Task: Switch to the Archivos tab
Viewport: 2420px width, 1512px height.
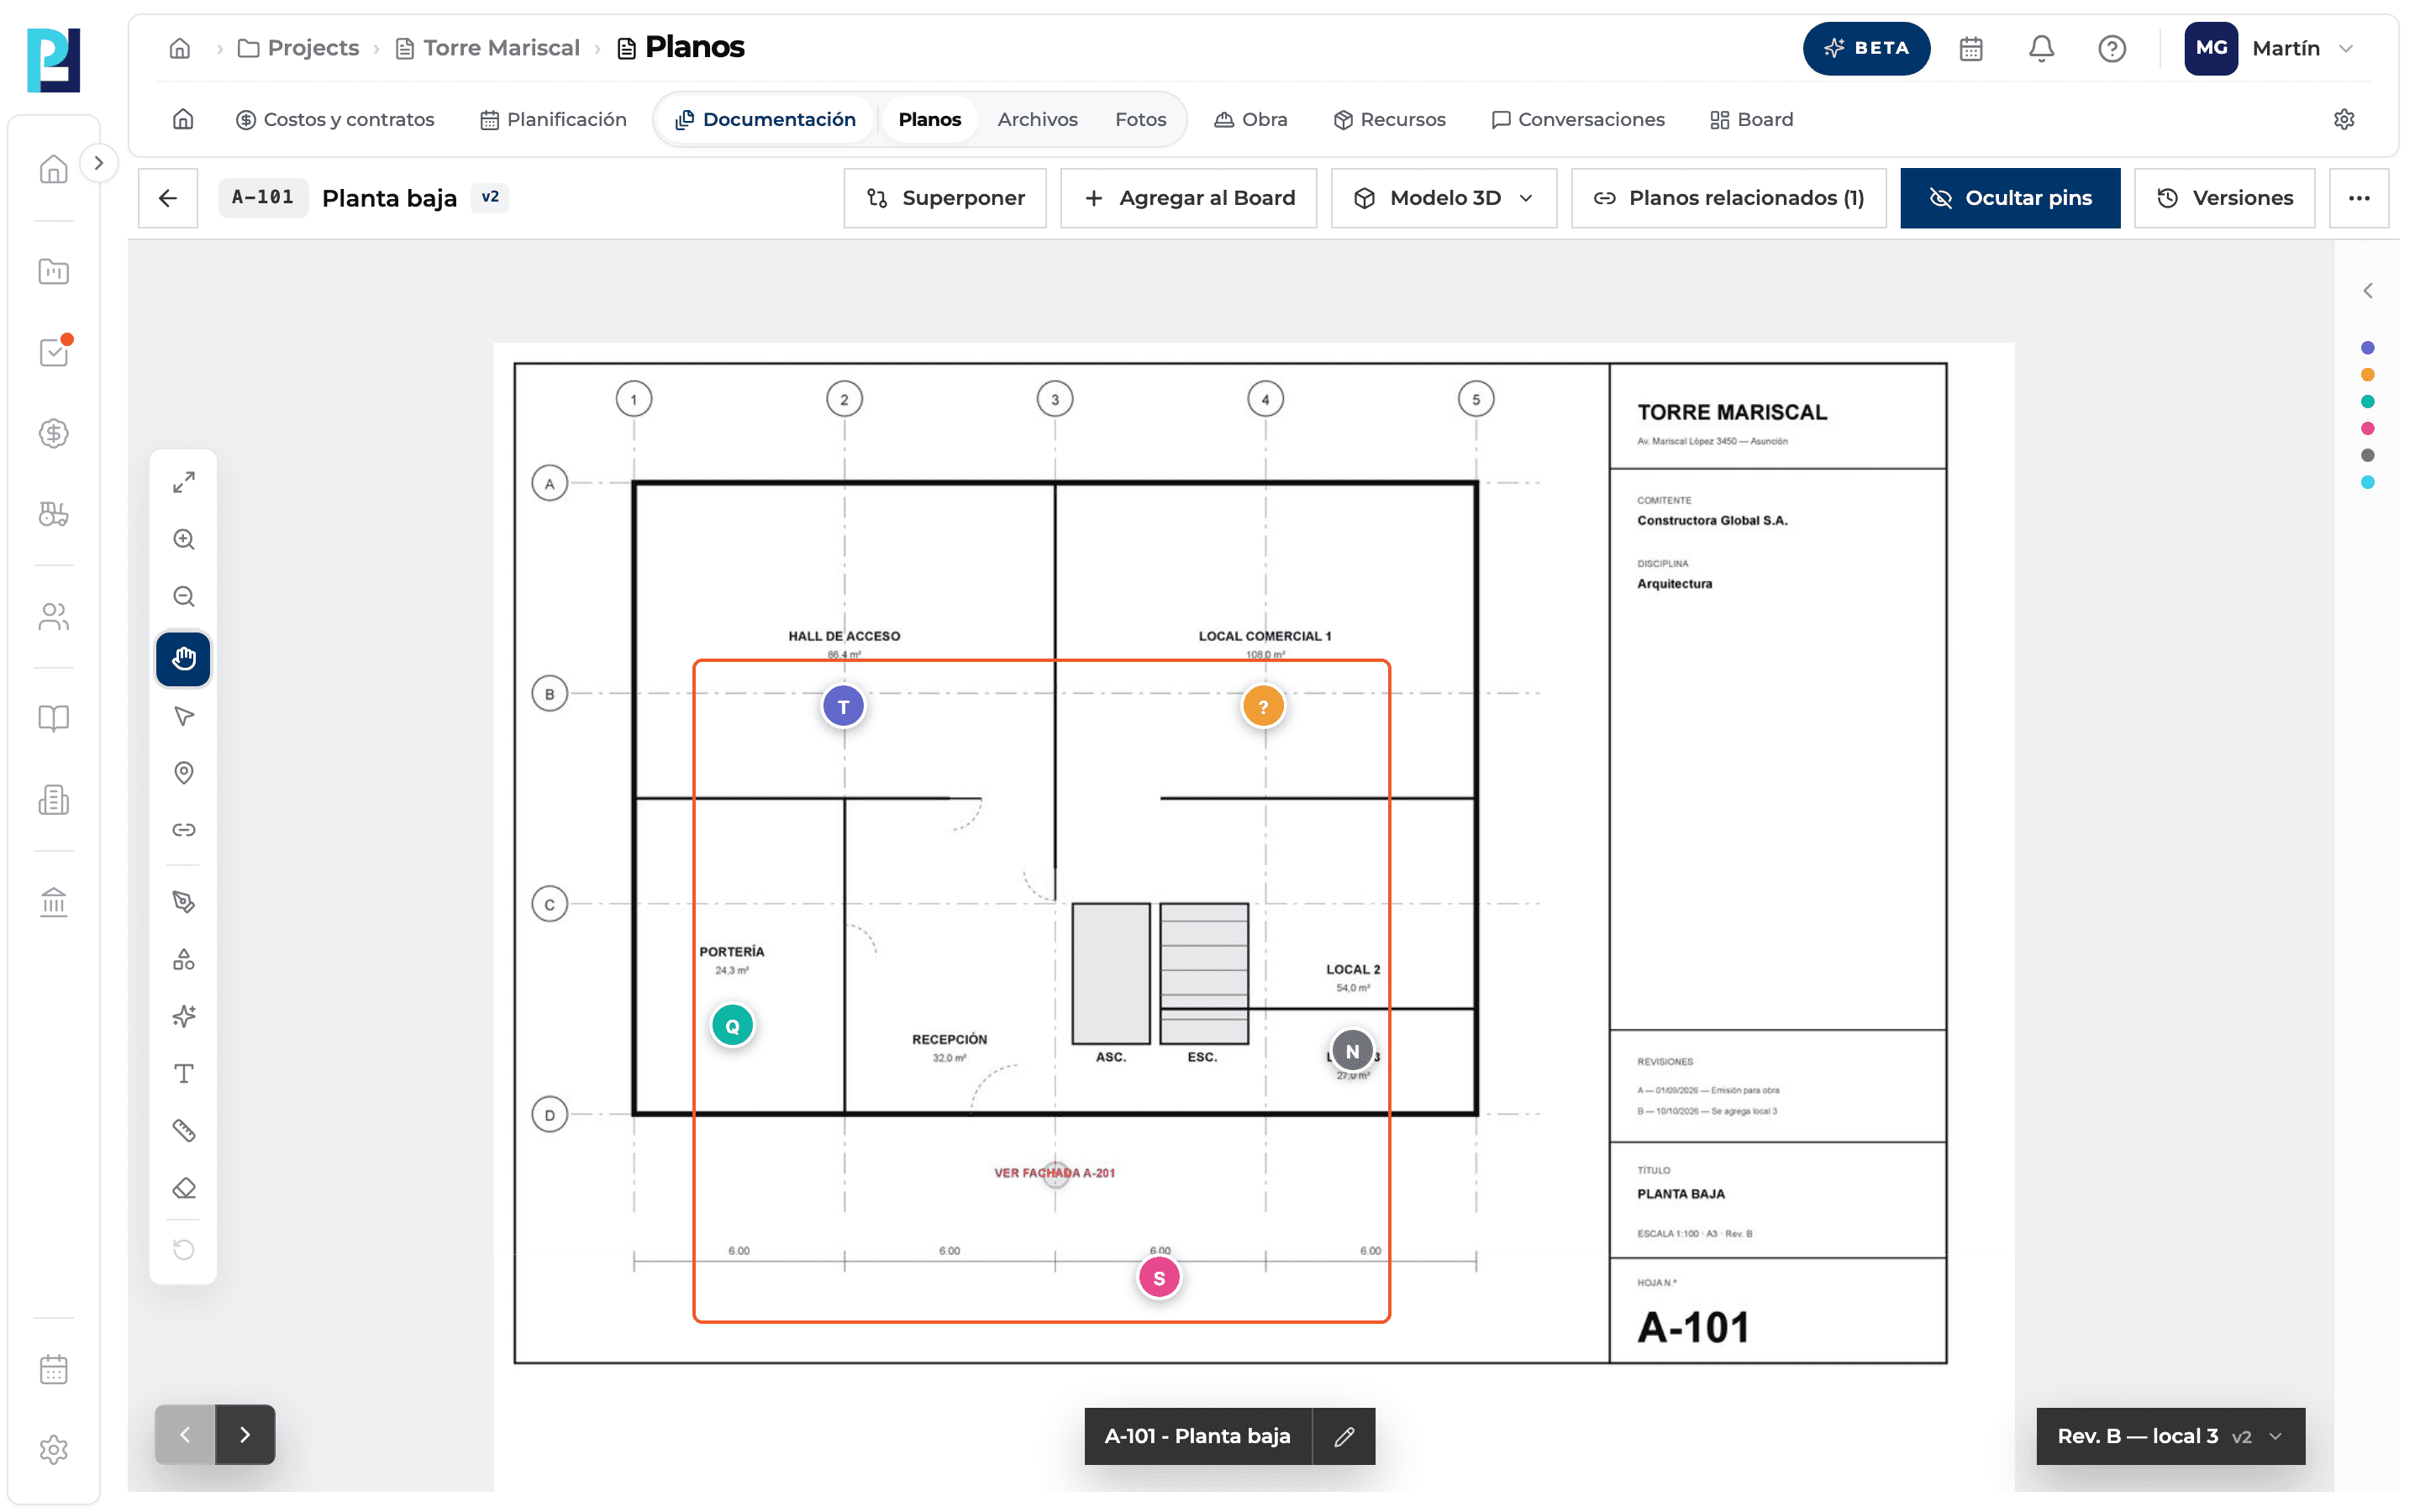Action: [x=1037, y=119]
